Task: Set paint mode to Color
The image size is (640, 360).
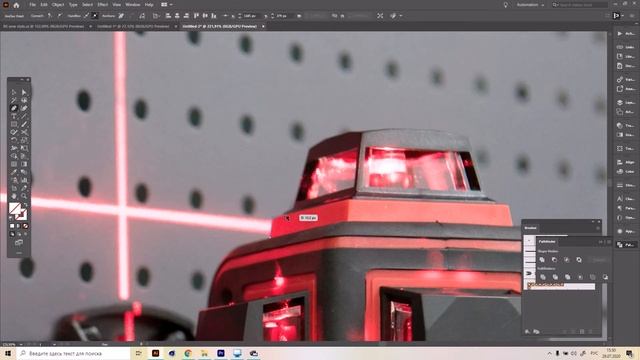Action: point(12,226)
